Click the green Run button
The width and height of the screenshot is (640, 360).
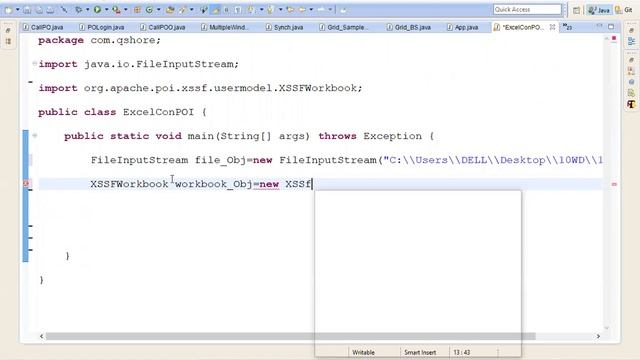tap(98, 9)
